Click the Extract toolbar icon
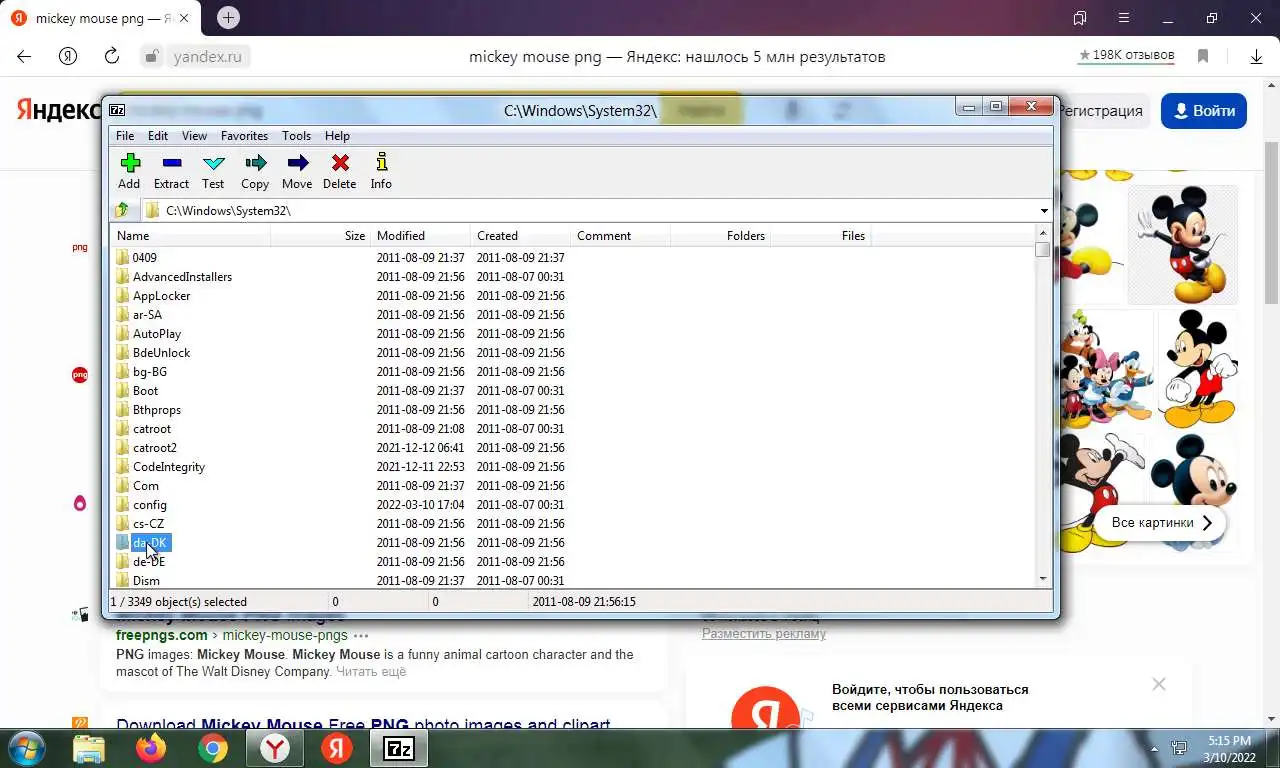 coord(171,170)
